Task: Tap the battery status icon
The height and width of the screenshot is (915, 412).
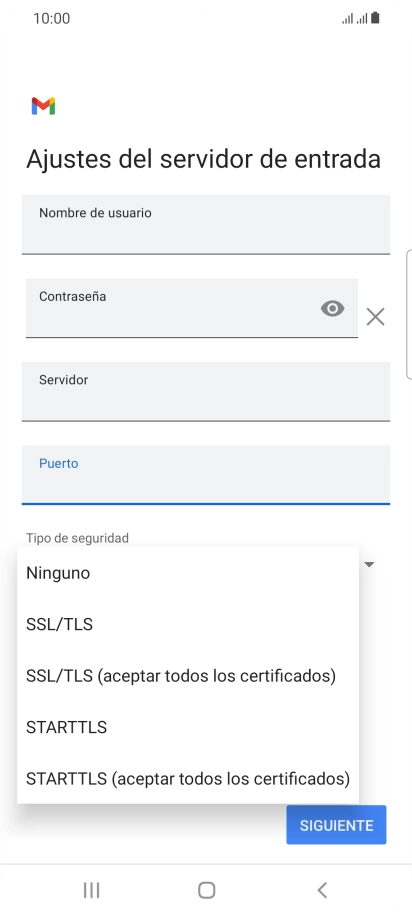Action: pyautogui.click(x=375, y=18)
